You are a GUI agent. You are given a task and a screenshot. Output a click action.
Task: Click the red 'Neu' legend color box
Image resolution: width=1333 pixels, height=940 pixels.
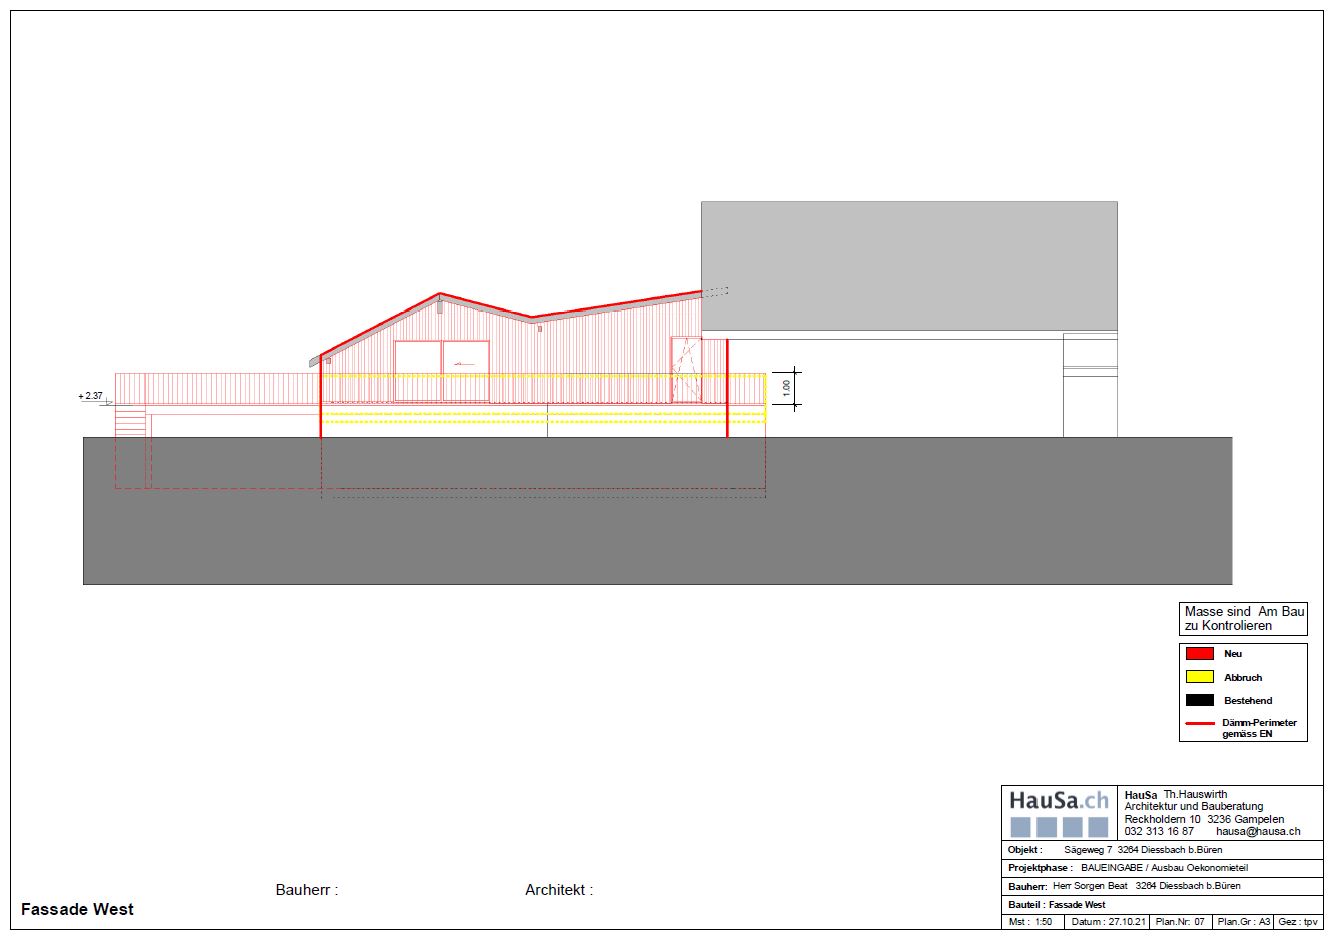tap(1199, 654)
